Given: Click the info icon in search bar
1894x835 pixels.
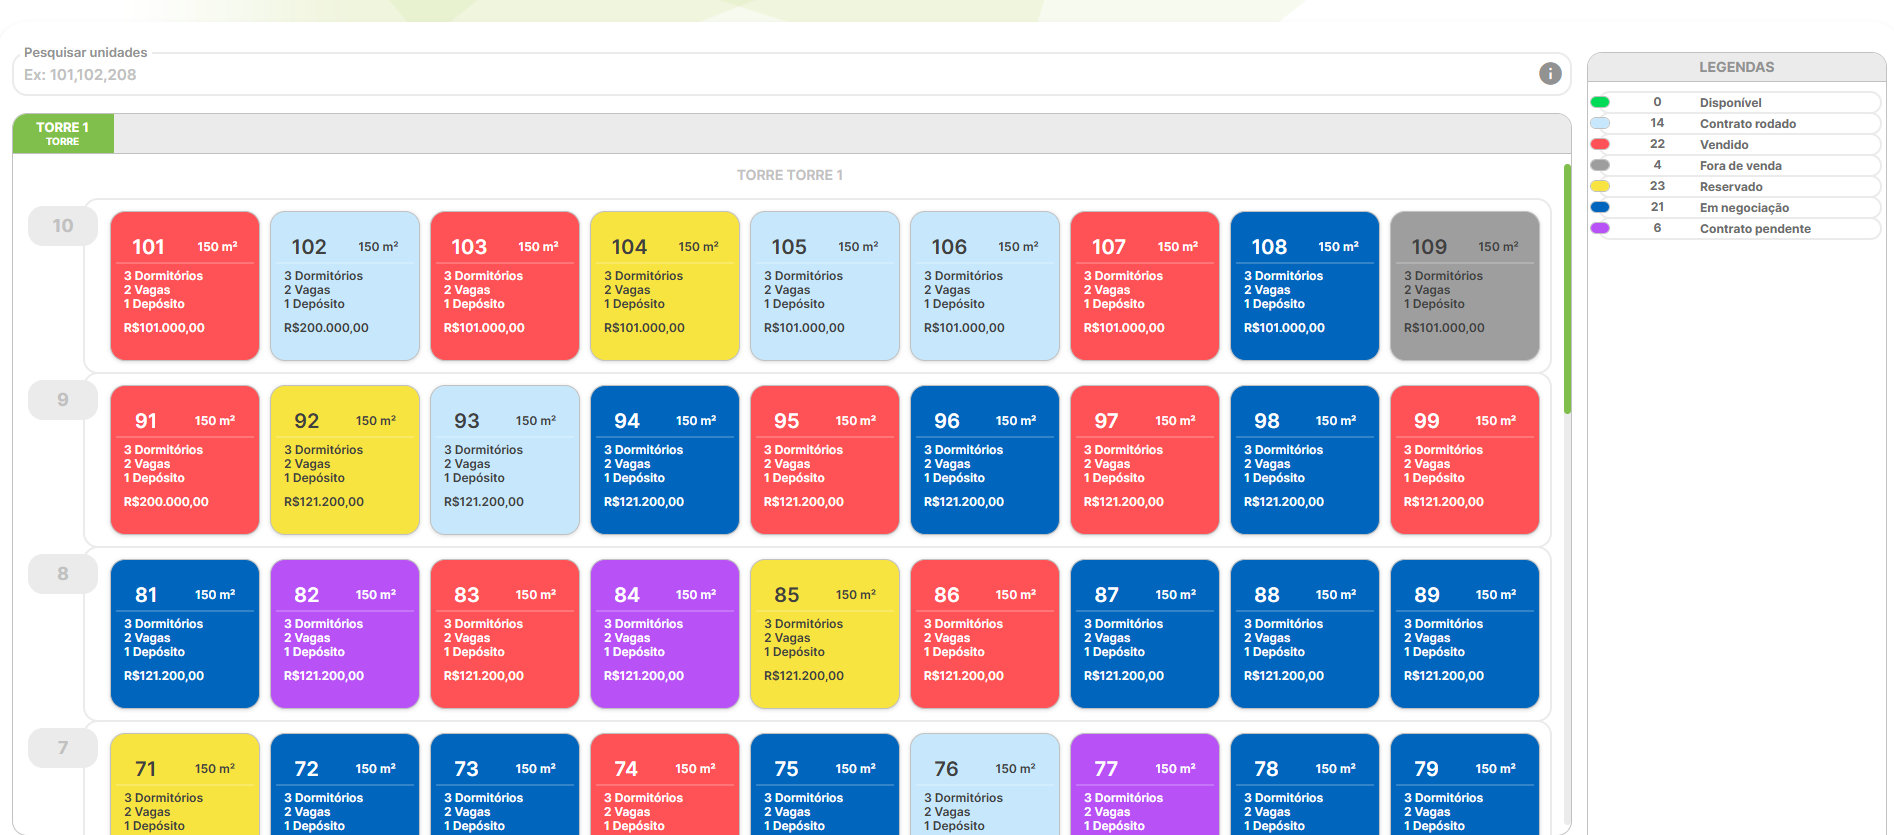Looking at the screenshot, I should coord(1550,73).
